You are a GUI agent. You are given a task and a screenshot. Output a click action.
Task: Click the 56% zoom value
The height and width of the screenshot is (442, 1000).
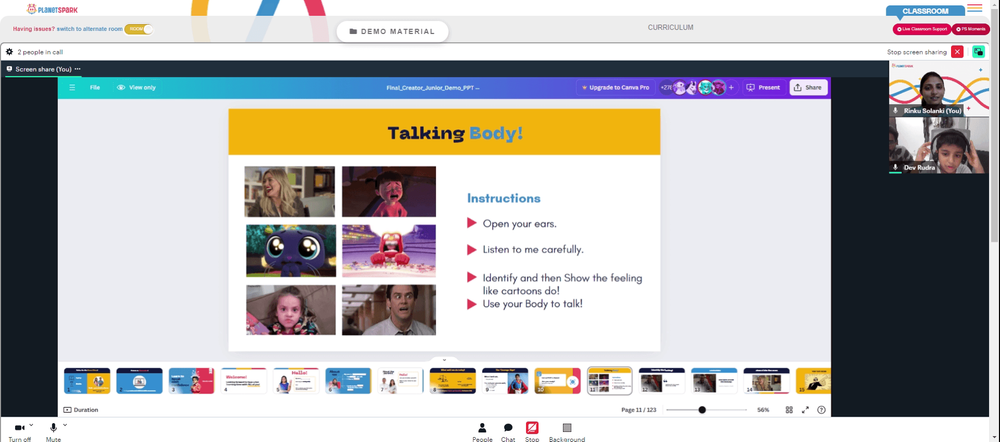point(763,409)
